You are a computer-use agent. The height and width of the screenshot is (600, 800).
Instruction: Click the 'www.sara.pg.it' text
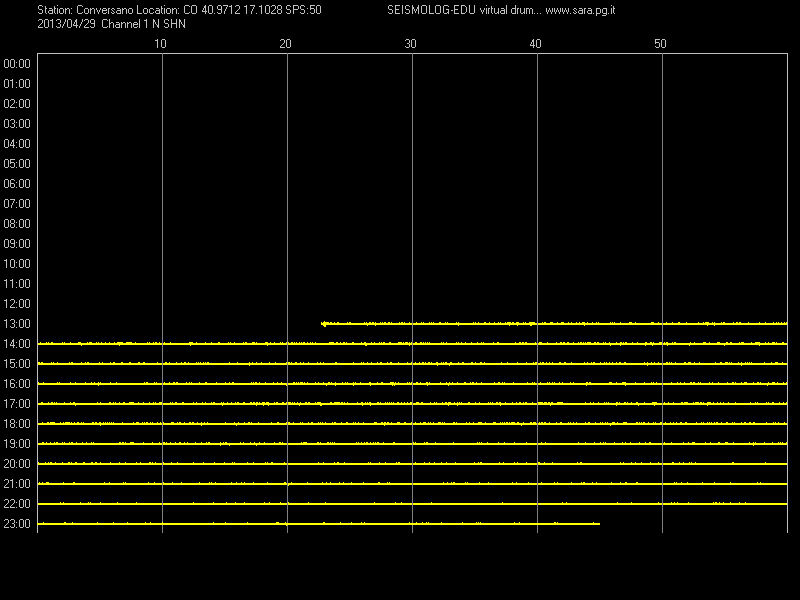(580, 10)
